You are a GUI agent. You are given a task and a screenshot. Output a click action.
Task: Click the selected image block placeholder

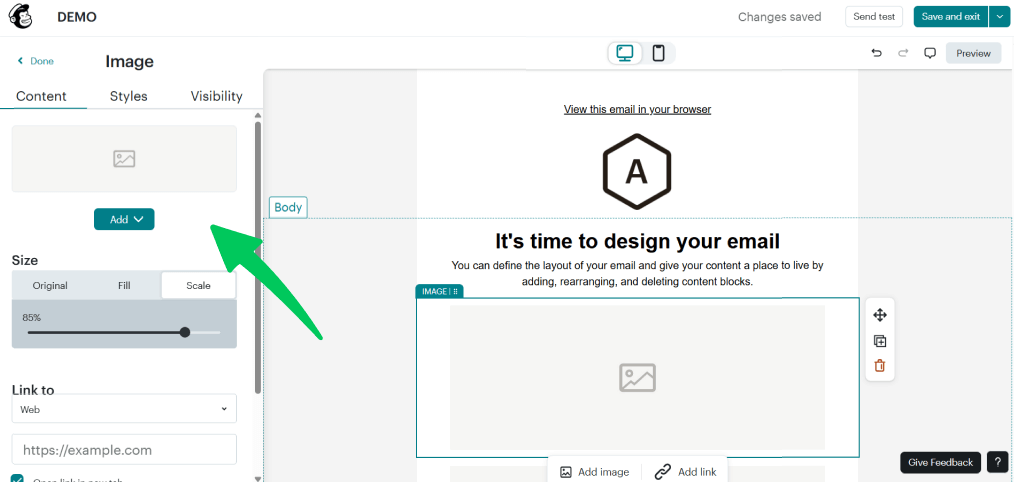pos(638,377)
